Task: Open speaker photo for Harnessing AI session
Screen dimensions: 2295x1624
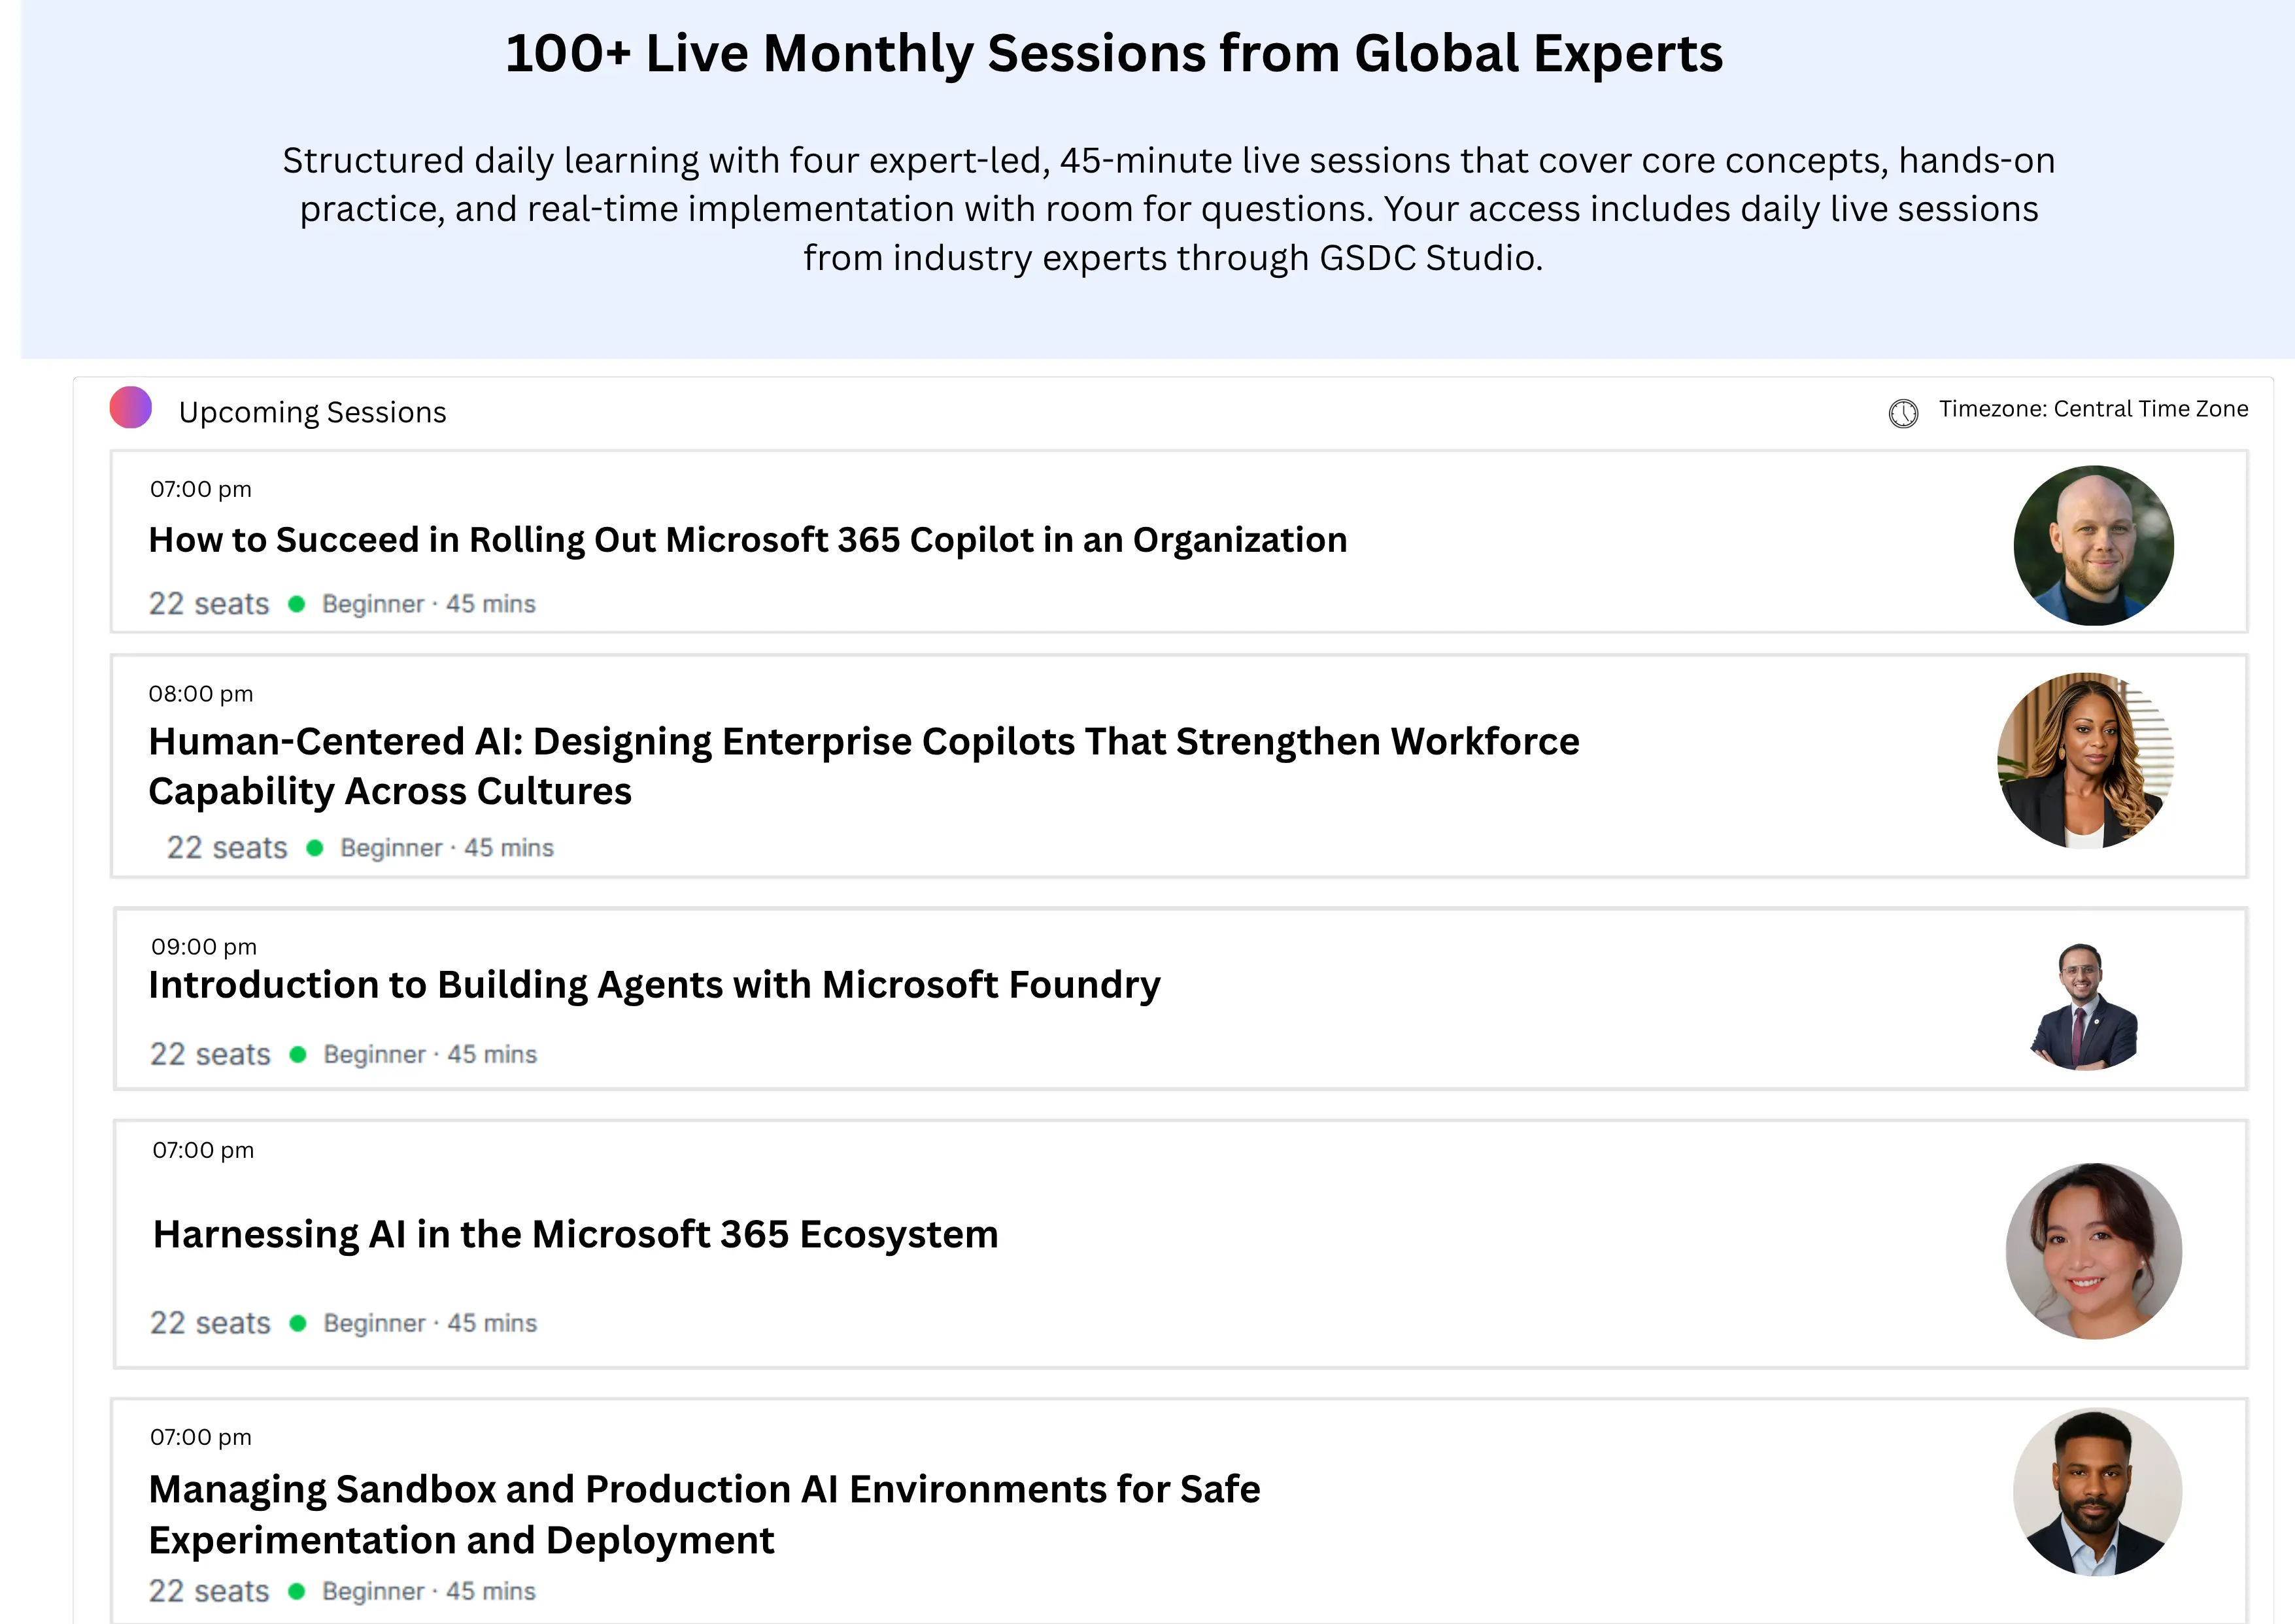Action: point(2093,1251)
